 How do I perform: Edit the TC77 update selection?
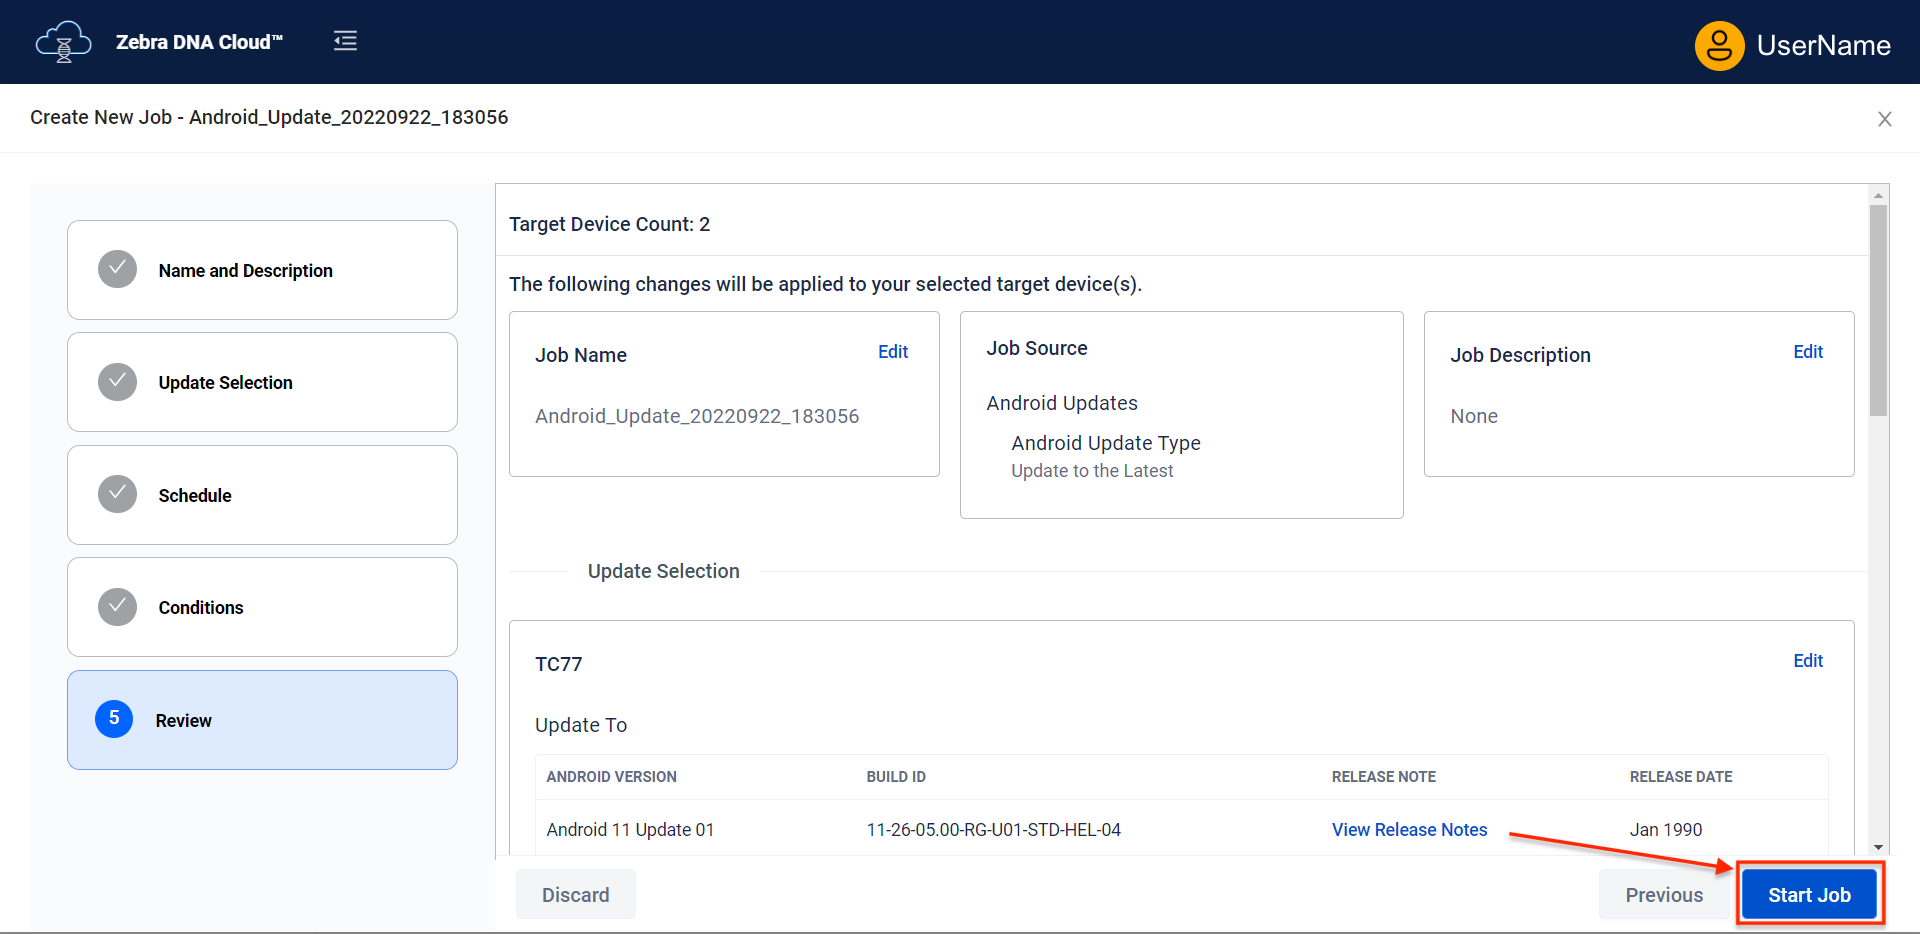(1808, 661)
